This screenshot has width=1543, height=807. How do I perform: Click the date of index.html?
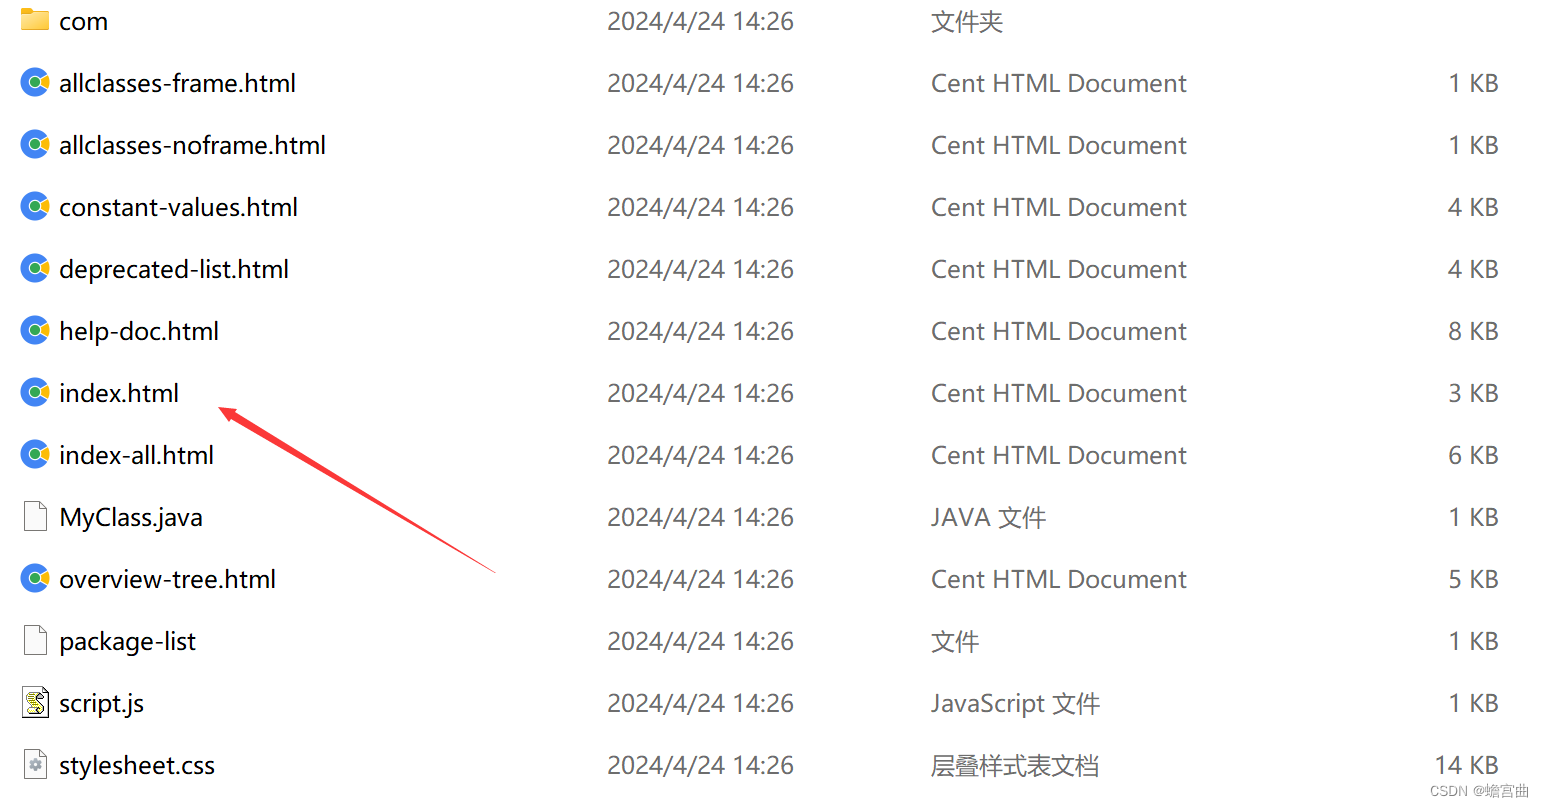pos(700,393)
